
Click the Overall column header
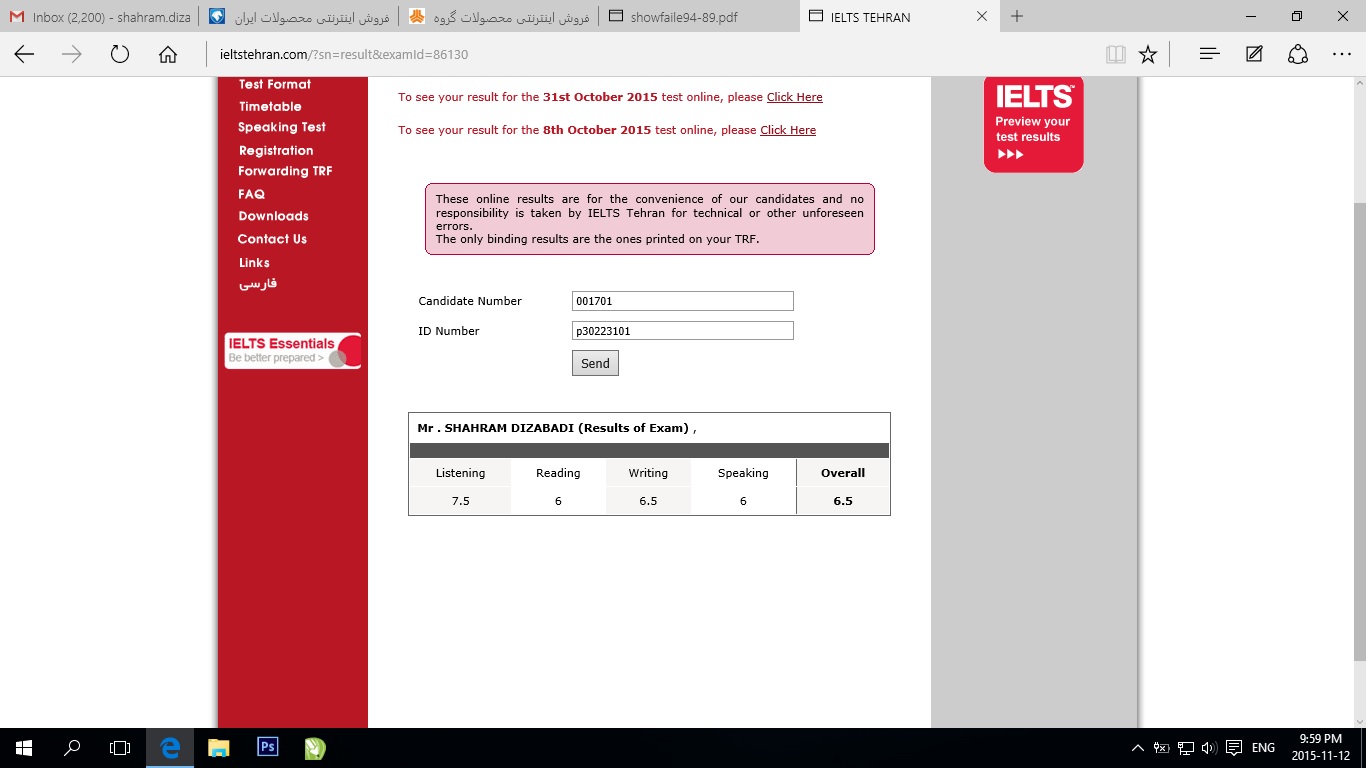tap(843, 473)
